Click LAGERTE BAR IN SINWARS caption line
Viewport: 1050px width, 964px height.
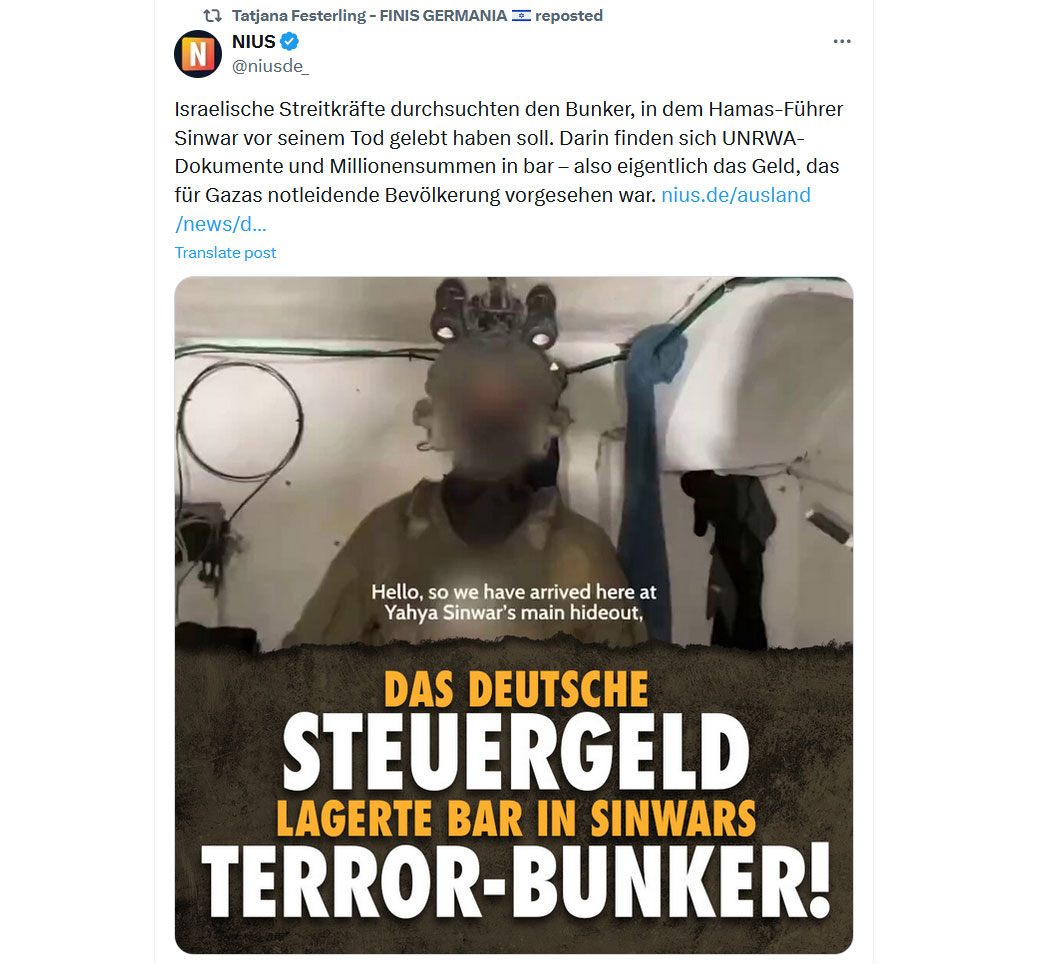[x=516, y=818]
